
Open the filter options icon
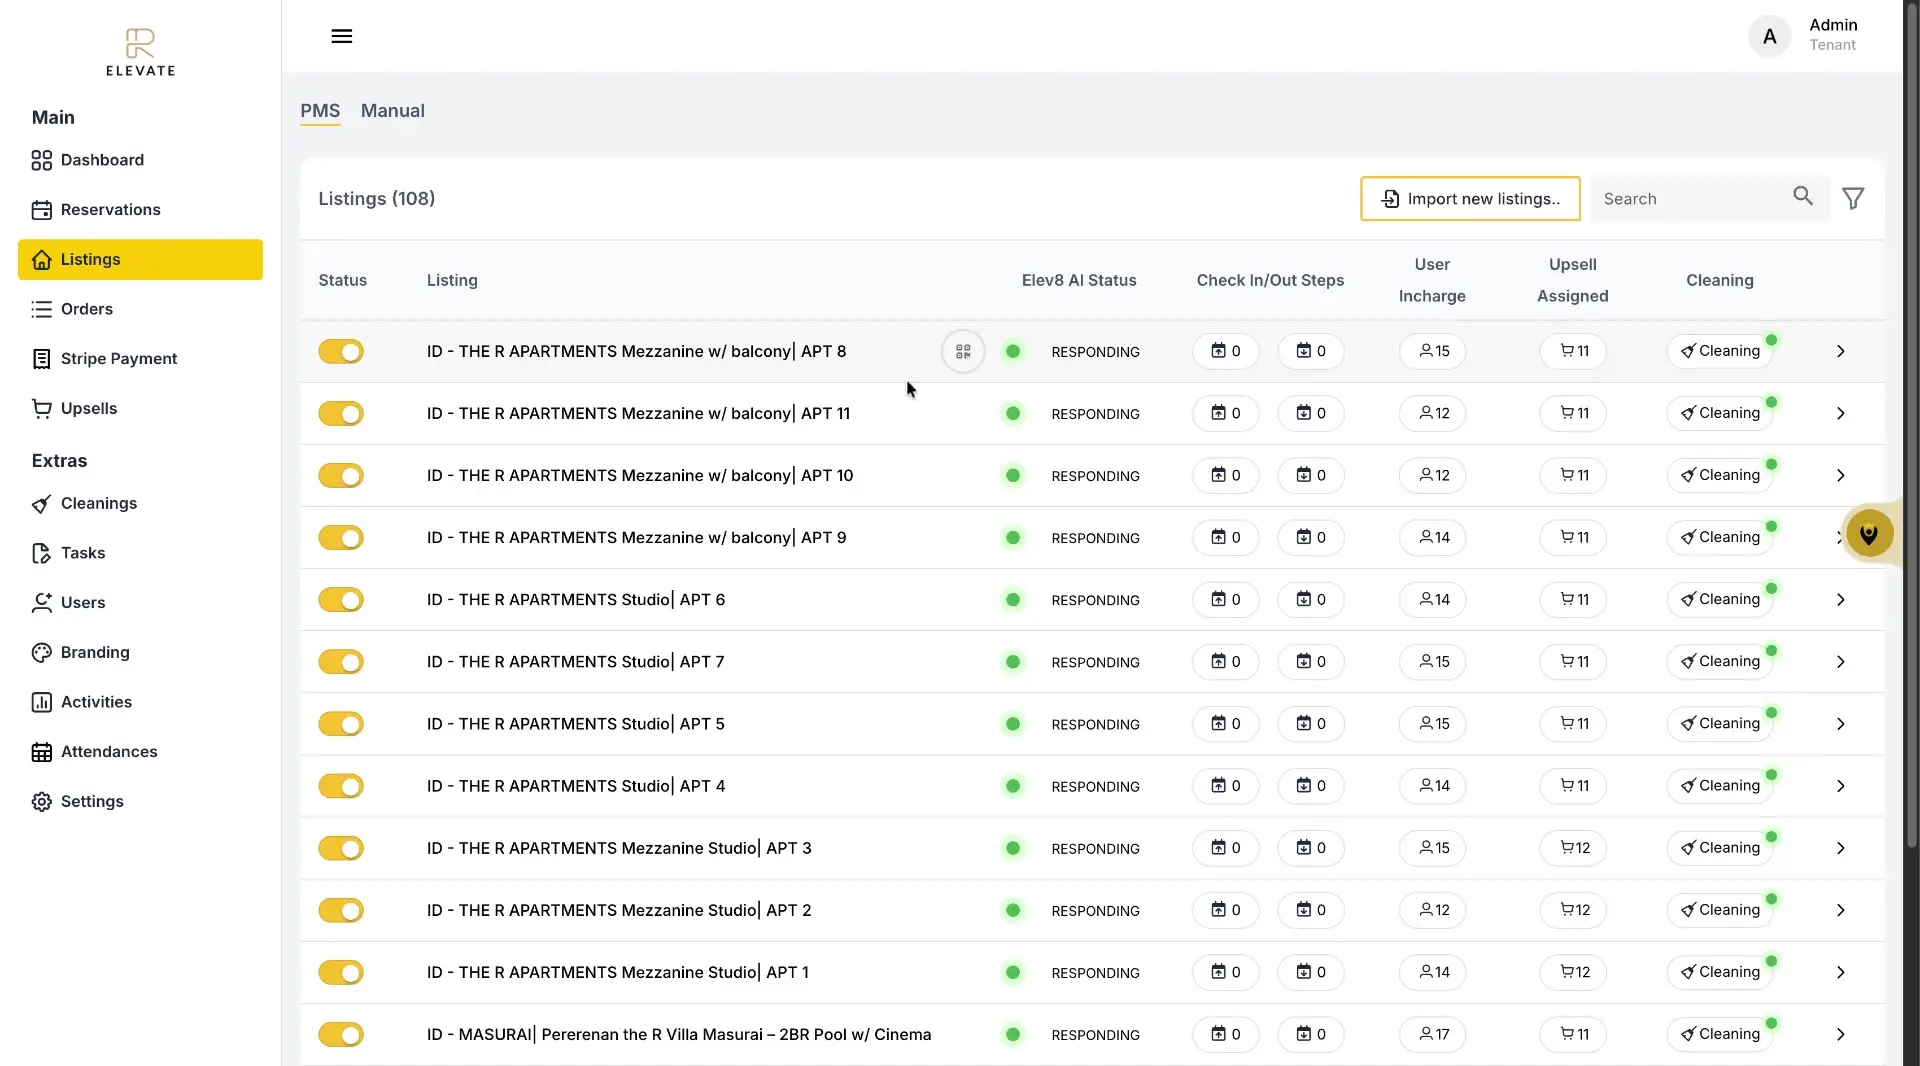pyautogui.click(x=1853, y=198)
